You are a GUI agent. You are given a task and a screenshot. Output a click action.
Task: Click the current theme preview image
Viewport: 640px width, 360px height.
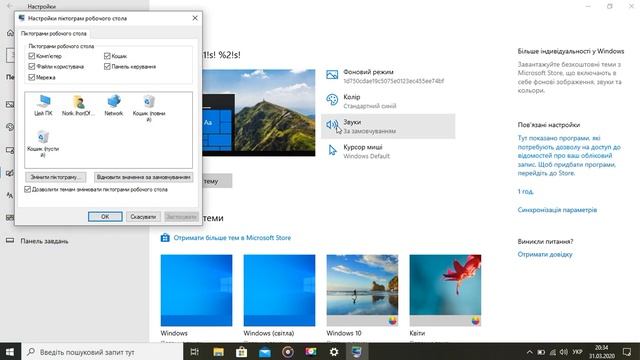pyautogui.click(x=259, y=113)
